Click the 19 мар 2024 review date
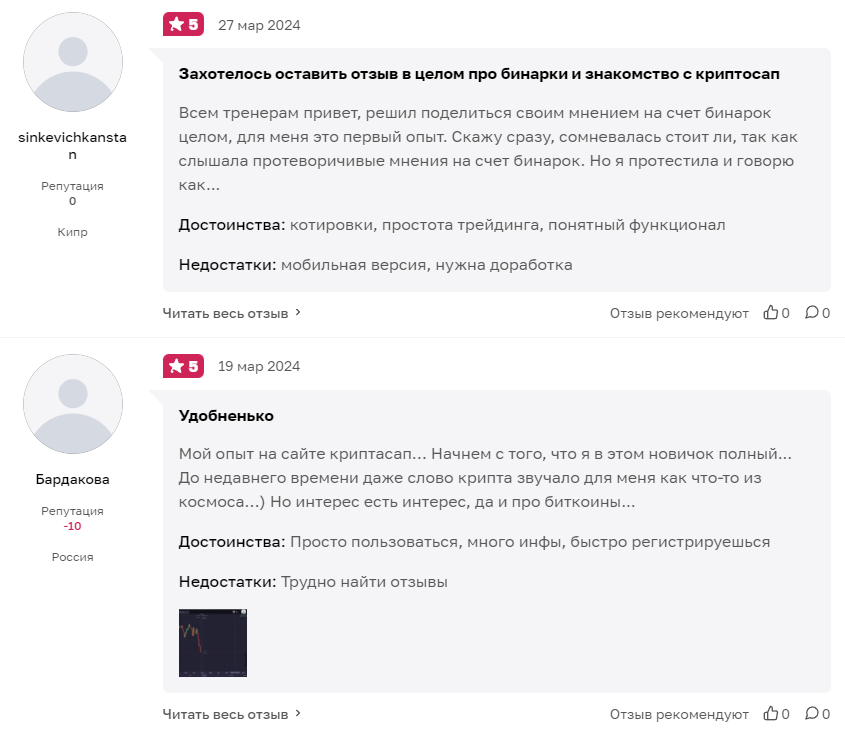The width and height of the screenshot is (845, 738). click(259, 366)
